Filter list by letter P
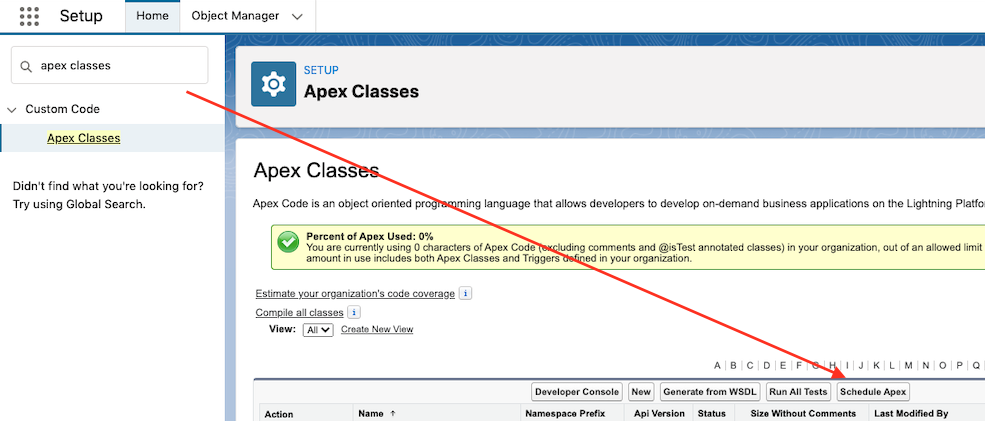985x421 pixels. click(x=960, y=365)
